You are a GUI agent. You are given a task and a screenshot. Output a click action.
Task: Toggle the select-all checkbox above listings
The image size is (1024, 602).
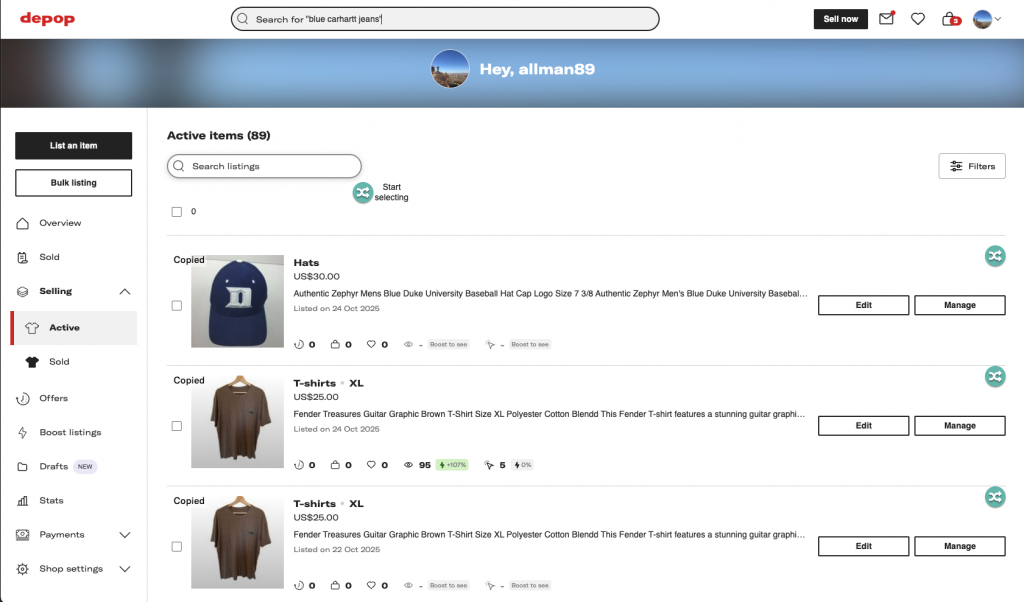coord(177,212)
